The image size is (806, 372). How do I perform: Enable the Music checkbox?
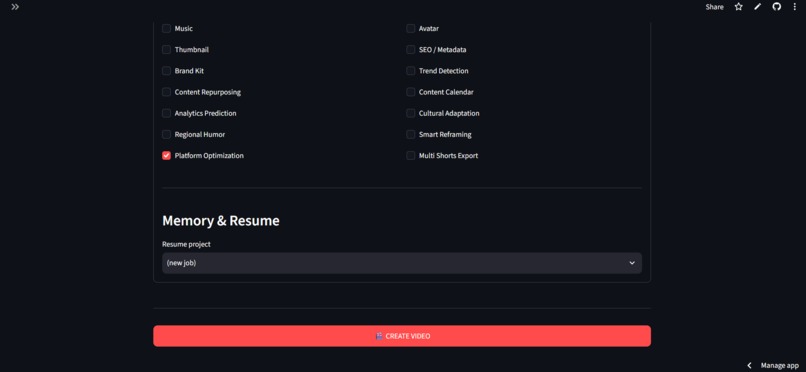pos(167,29)
